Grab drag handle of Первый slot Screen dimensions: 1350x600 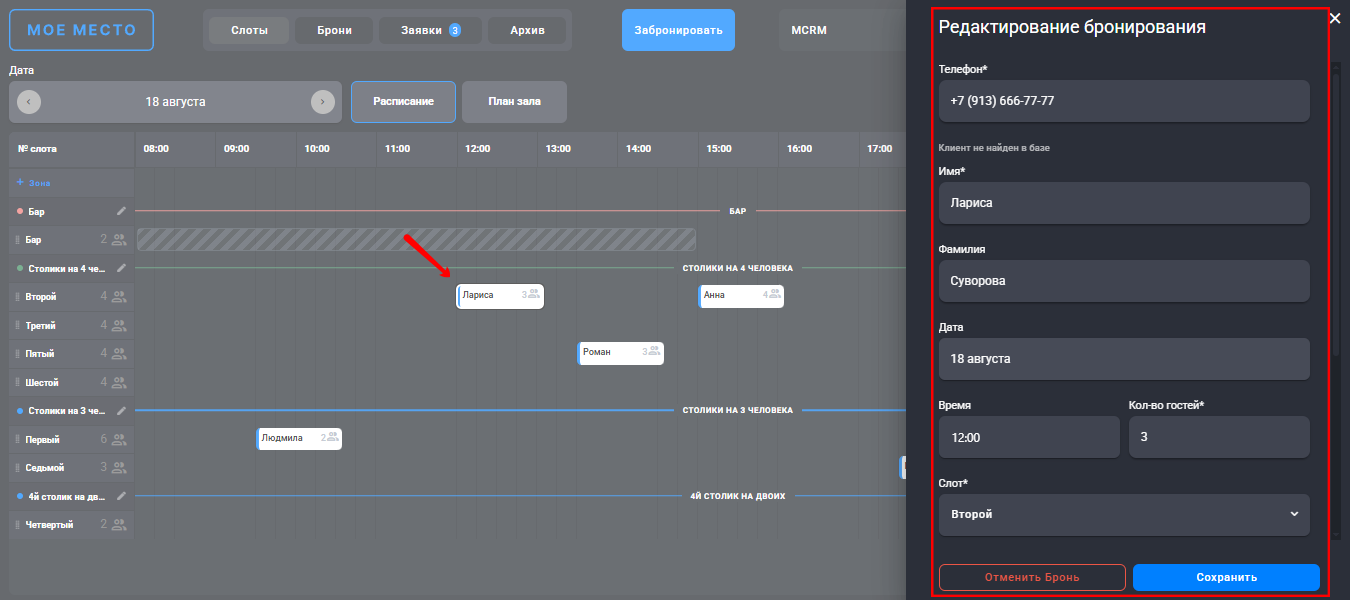(x=16, y=439)
